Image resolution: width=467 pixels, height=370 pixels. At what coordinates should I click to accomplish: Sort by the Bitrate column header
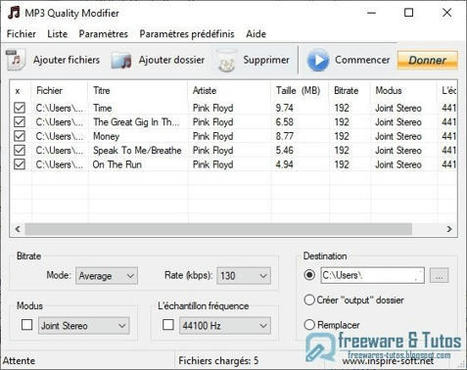tap(350, 91)
